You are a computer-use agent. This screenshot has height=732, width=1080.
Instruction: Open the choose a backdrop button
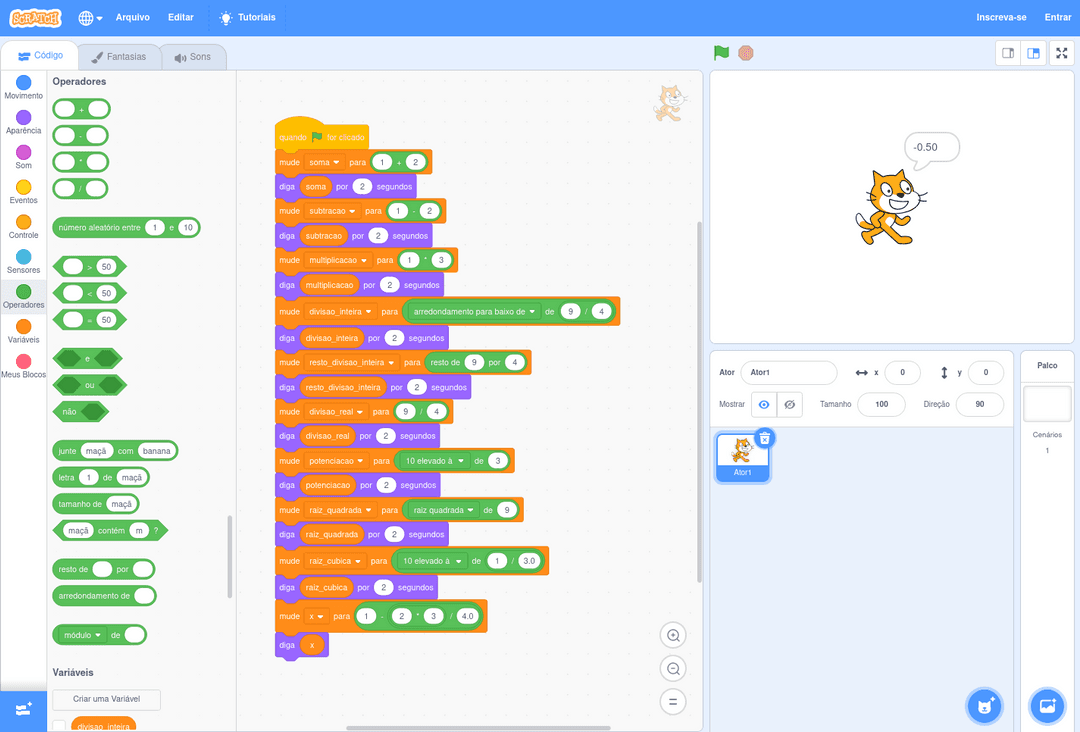pyautogui.click(x=1047, y=705)
